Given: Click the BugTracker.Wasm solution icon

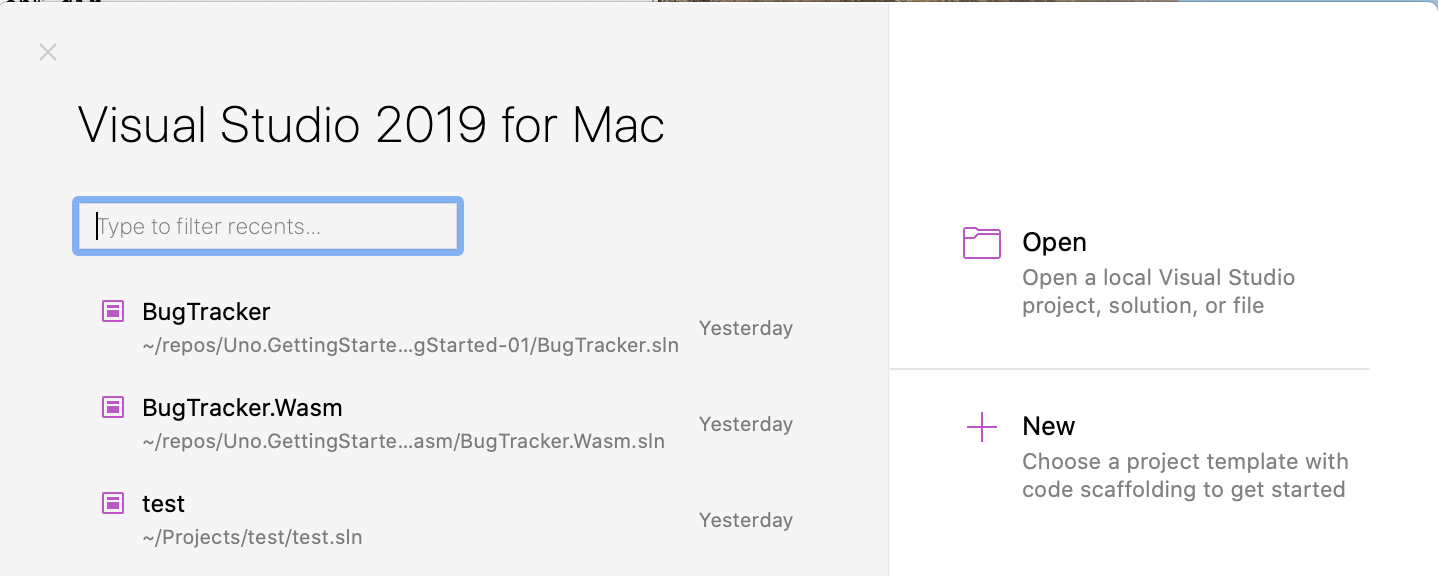Looking at the screenshot, I should pyautogui.click(x=112, y=407).
